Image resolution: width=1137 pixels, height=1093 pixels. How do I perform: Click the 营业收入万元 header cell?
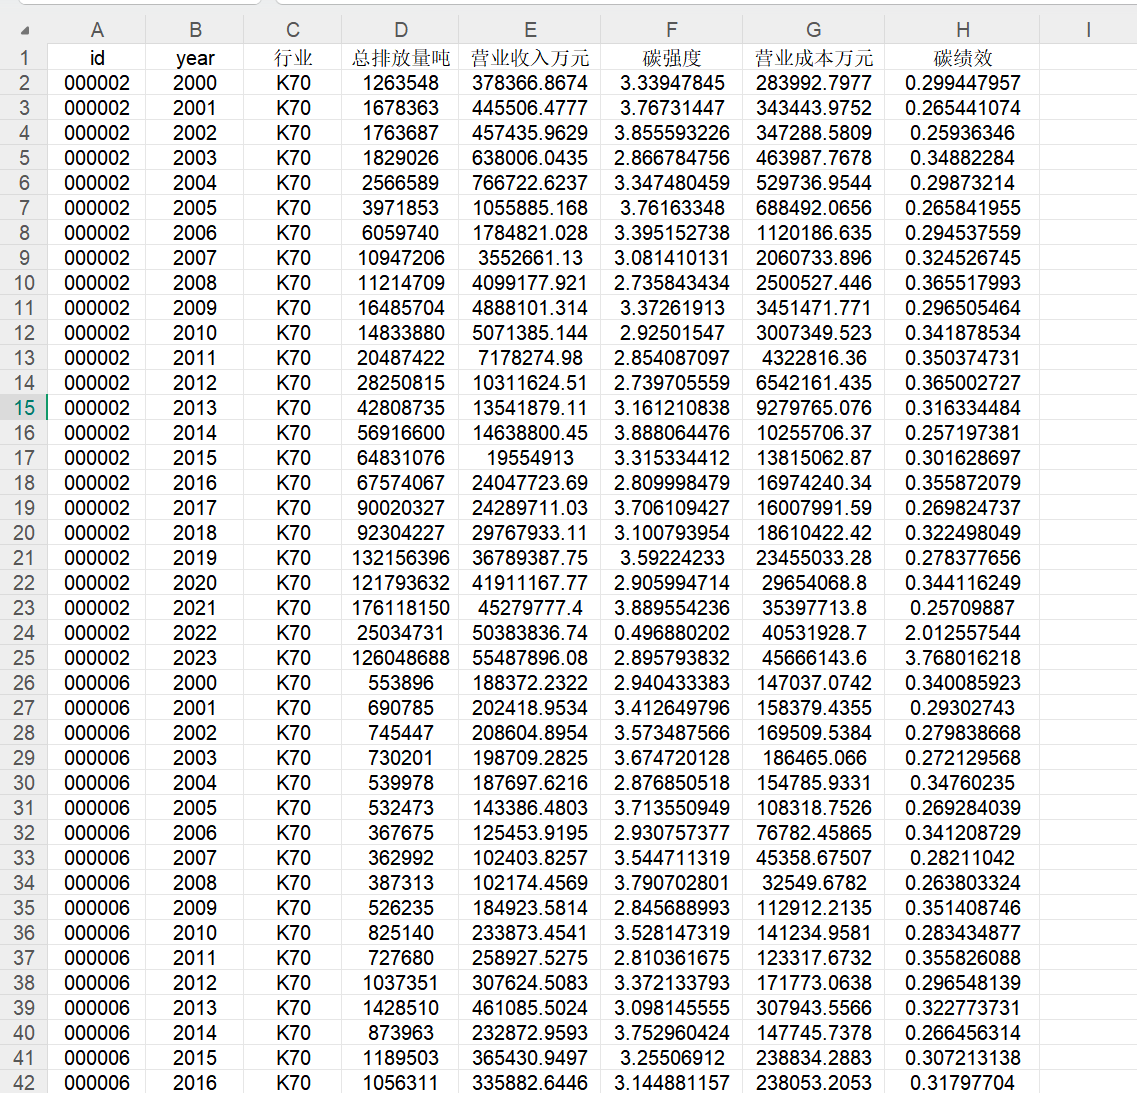529,57
